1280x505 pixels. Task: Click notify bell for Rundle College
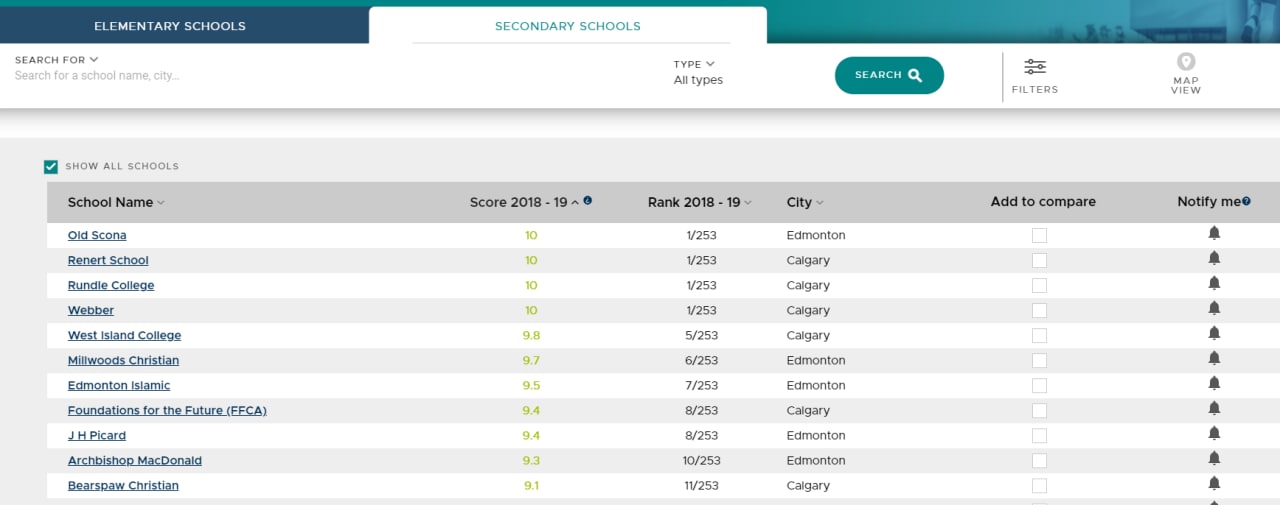click(1214, 283)
